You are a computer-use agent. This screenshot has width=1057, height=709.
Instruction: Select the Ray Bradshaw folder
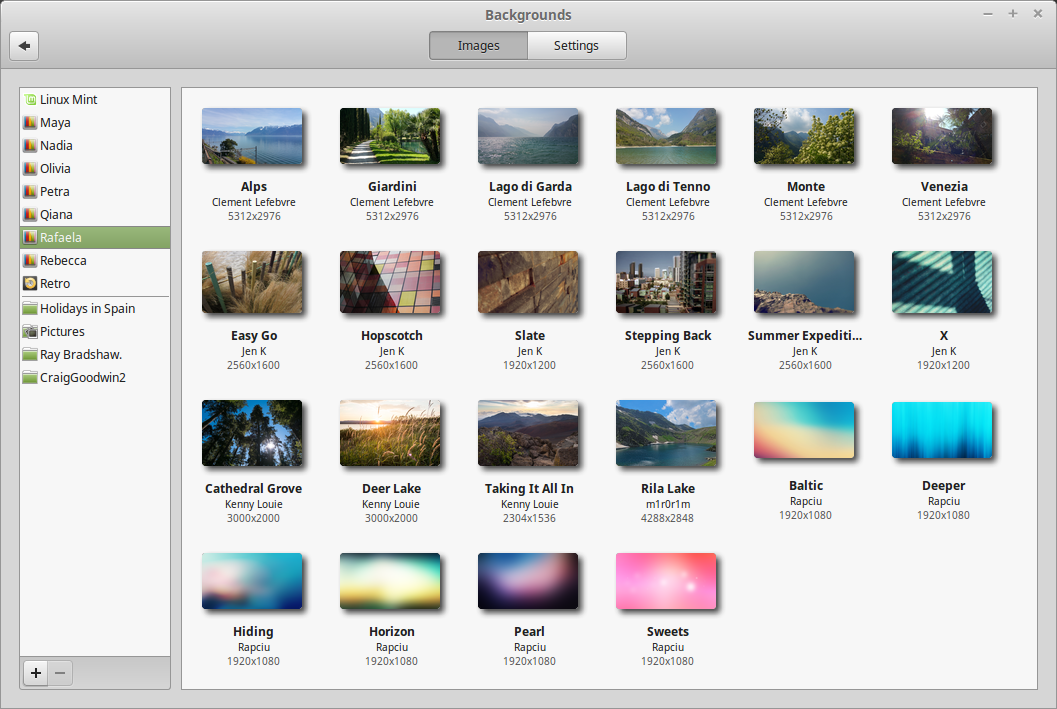click(x=95, y=354)
